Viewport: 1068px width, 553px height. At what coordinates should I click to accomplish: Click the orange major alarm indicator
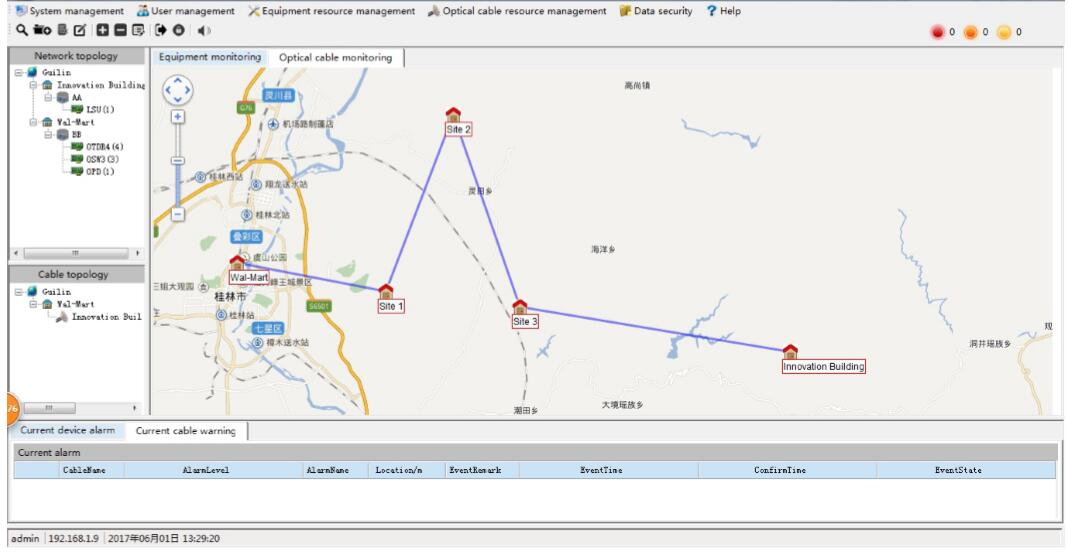970,33
